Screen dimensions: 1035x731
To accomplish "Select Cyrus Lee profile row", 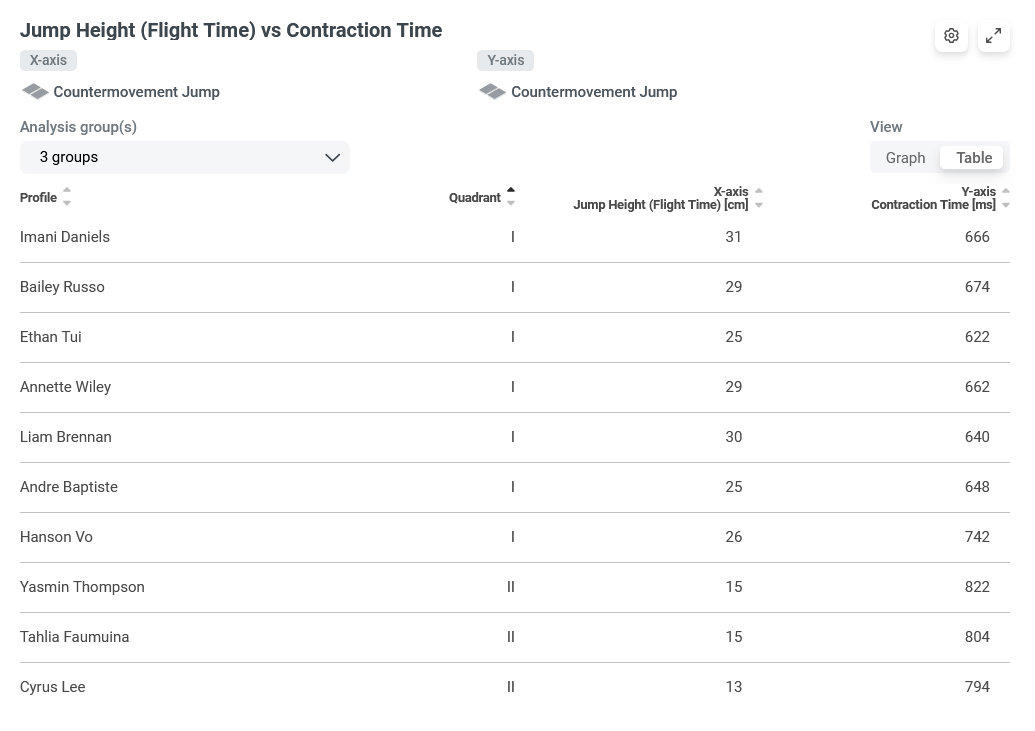I will coord(515,687).
